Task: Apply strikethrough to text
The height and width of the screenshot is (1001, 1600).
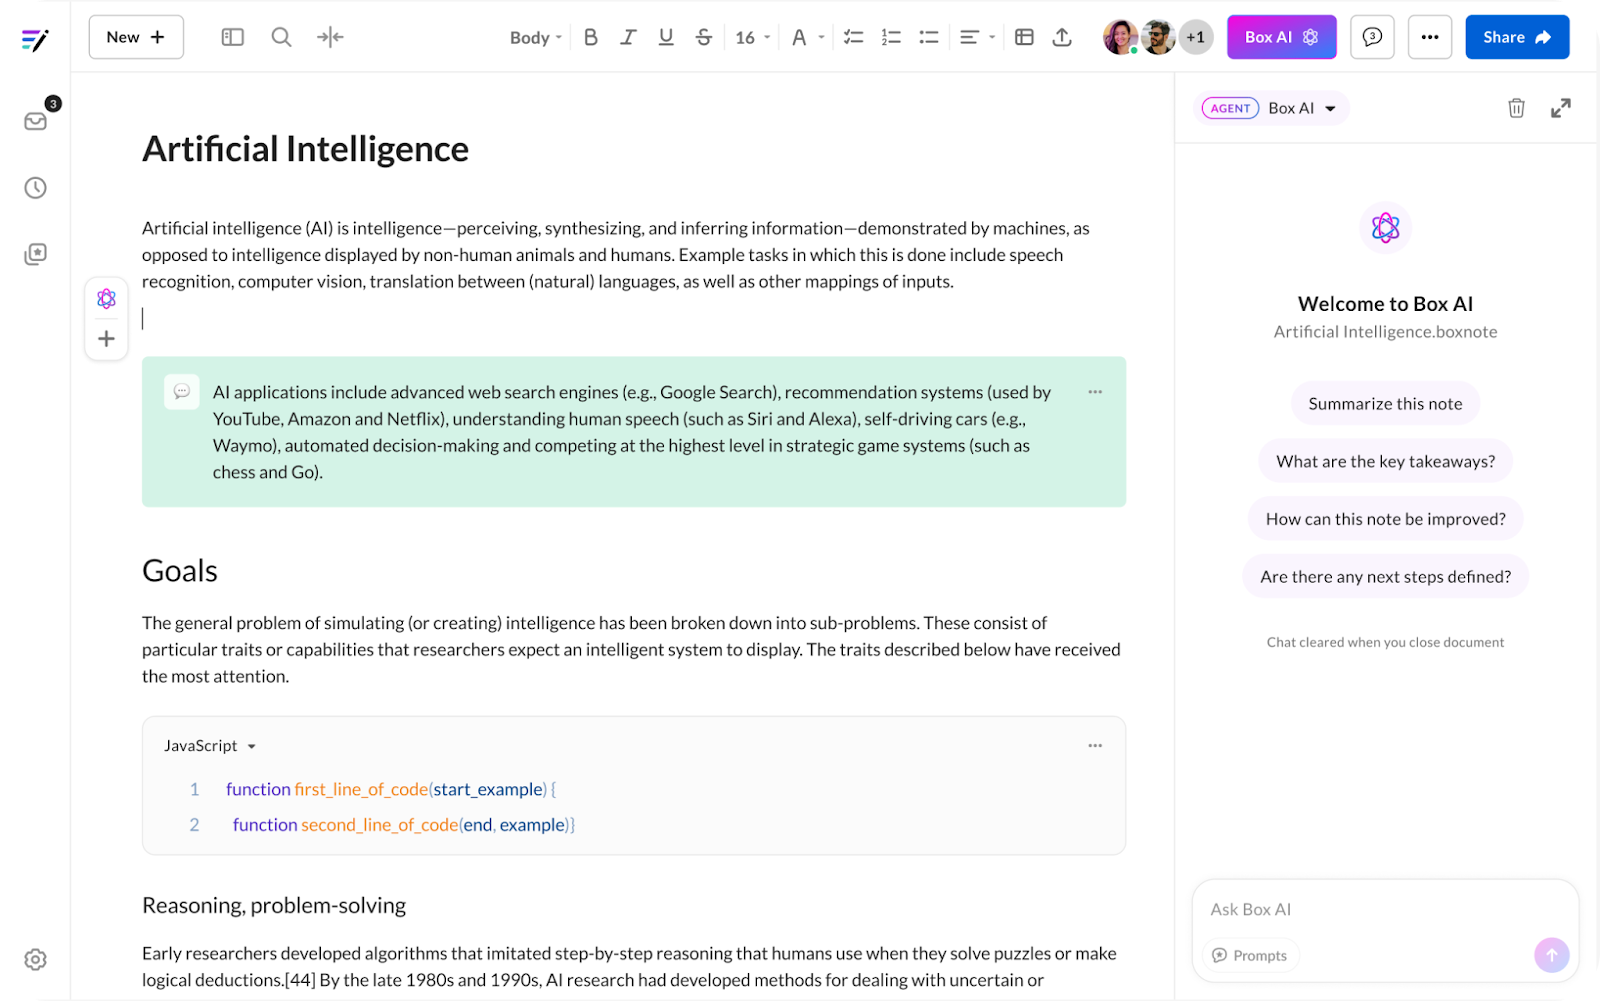Action: point(704,37)
